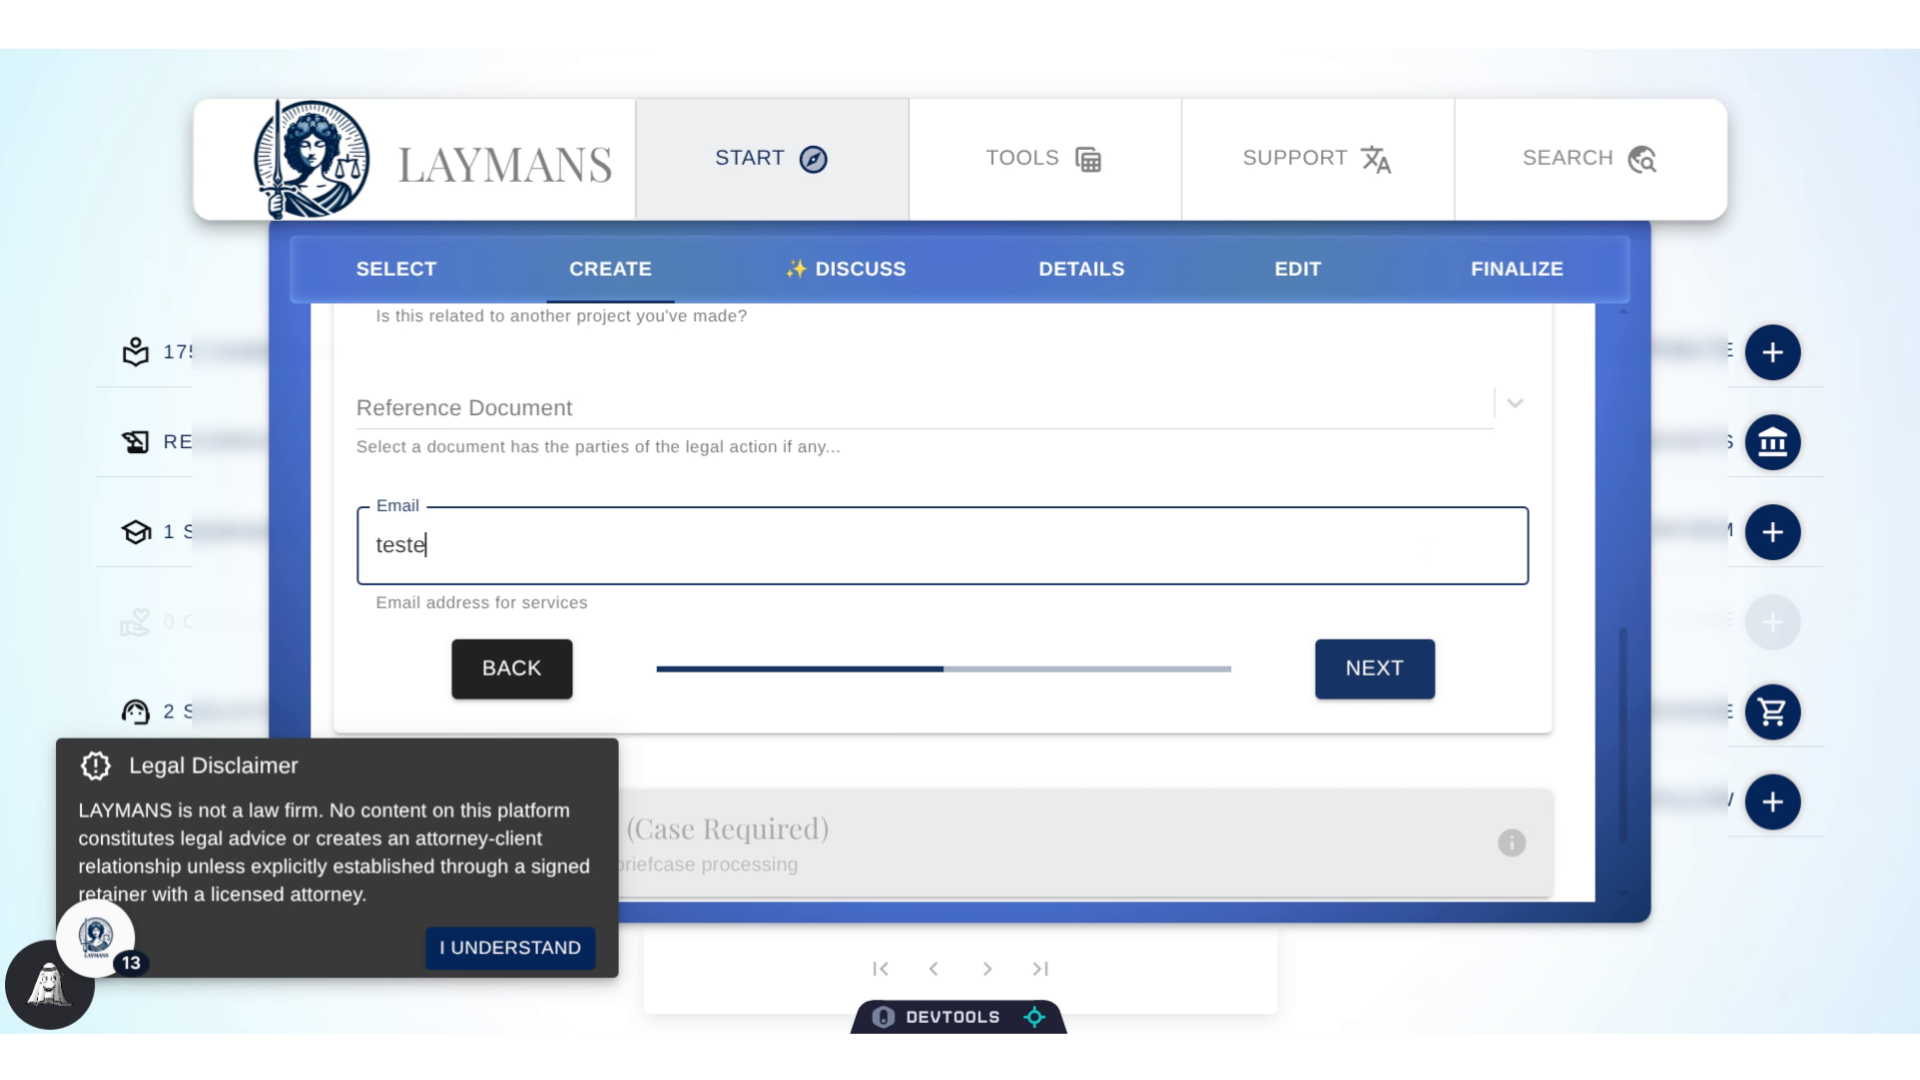Open the Tools calculator icon
1920x1080 pixels.
pos(1089,159)
